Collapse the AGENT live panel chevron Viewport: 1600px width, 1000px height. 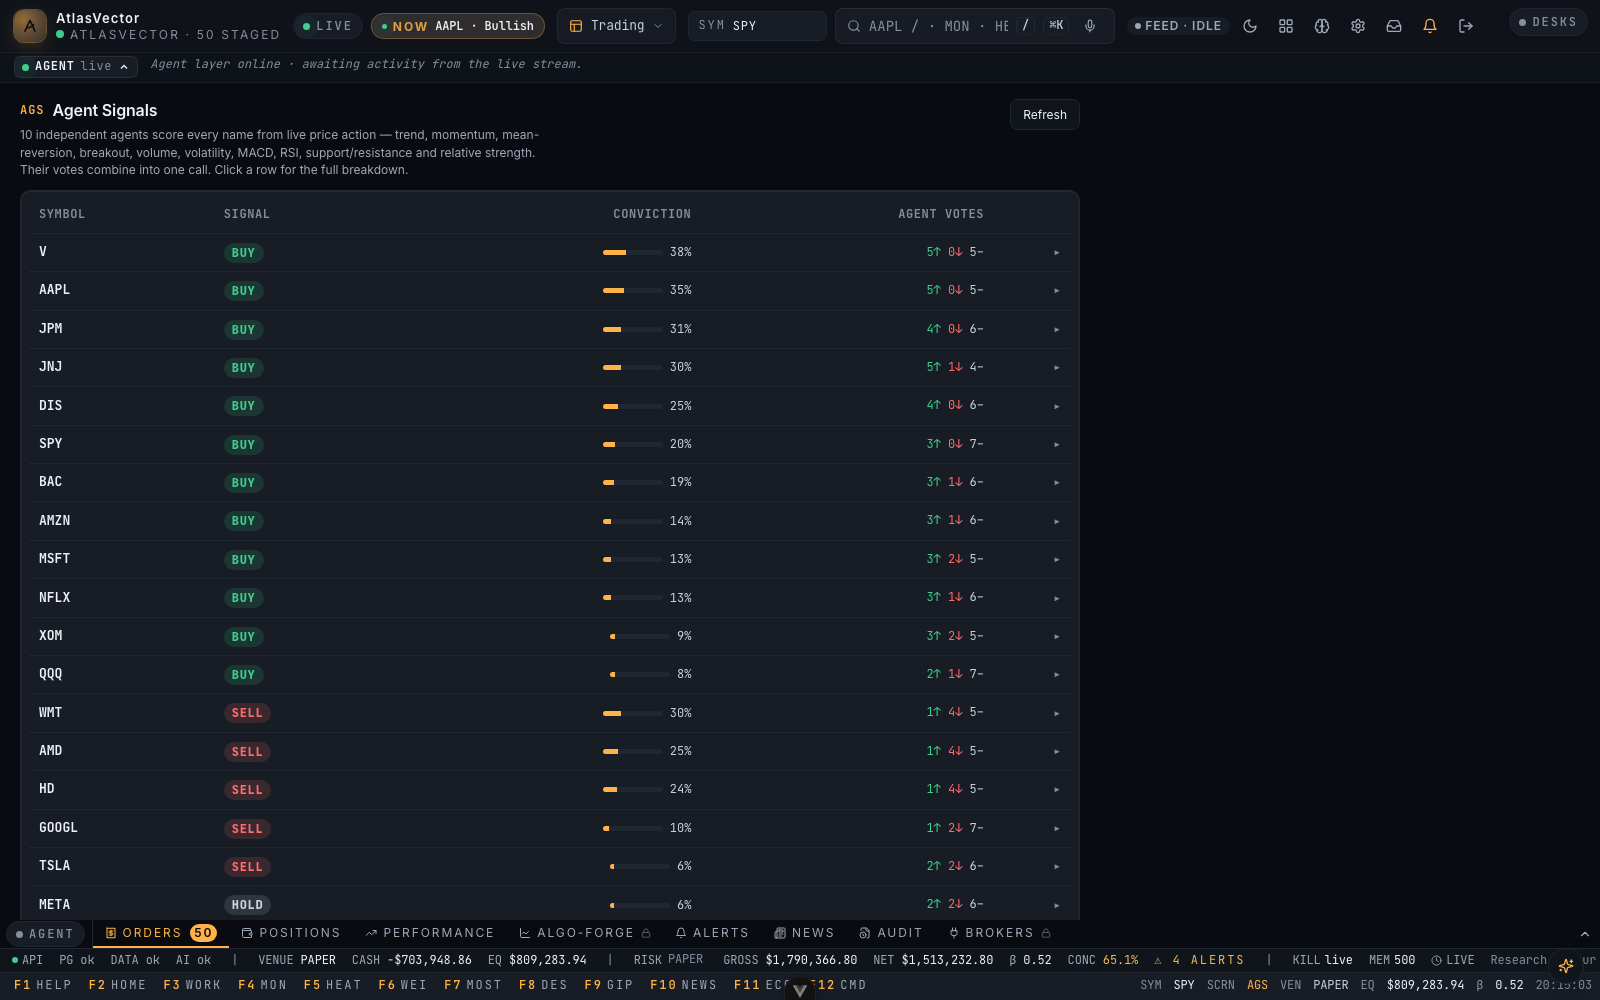124,67
